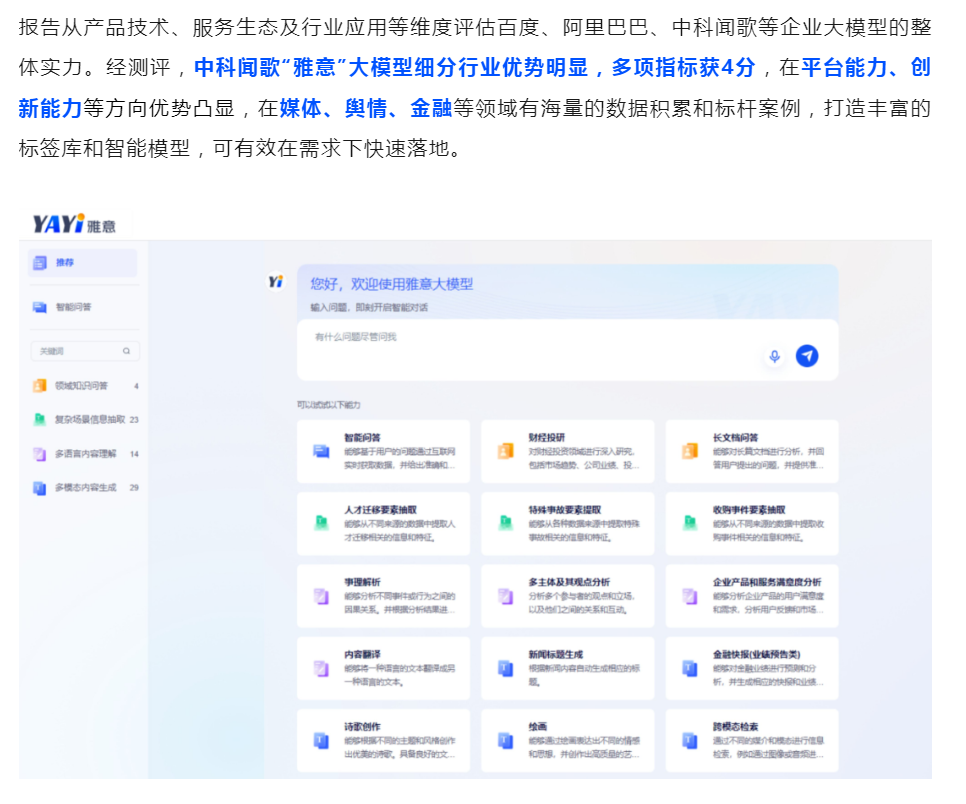Image resolution: width=966 pixels, height=804 pixels.
Task: Click the Yi assistant avatar beside greeting
Action: pos(276,283)
